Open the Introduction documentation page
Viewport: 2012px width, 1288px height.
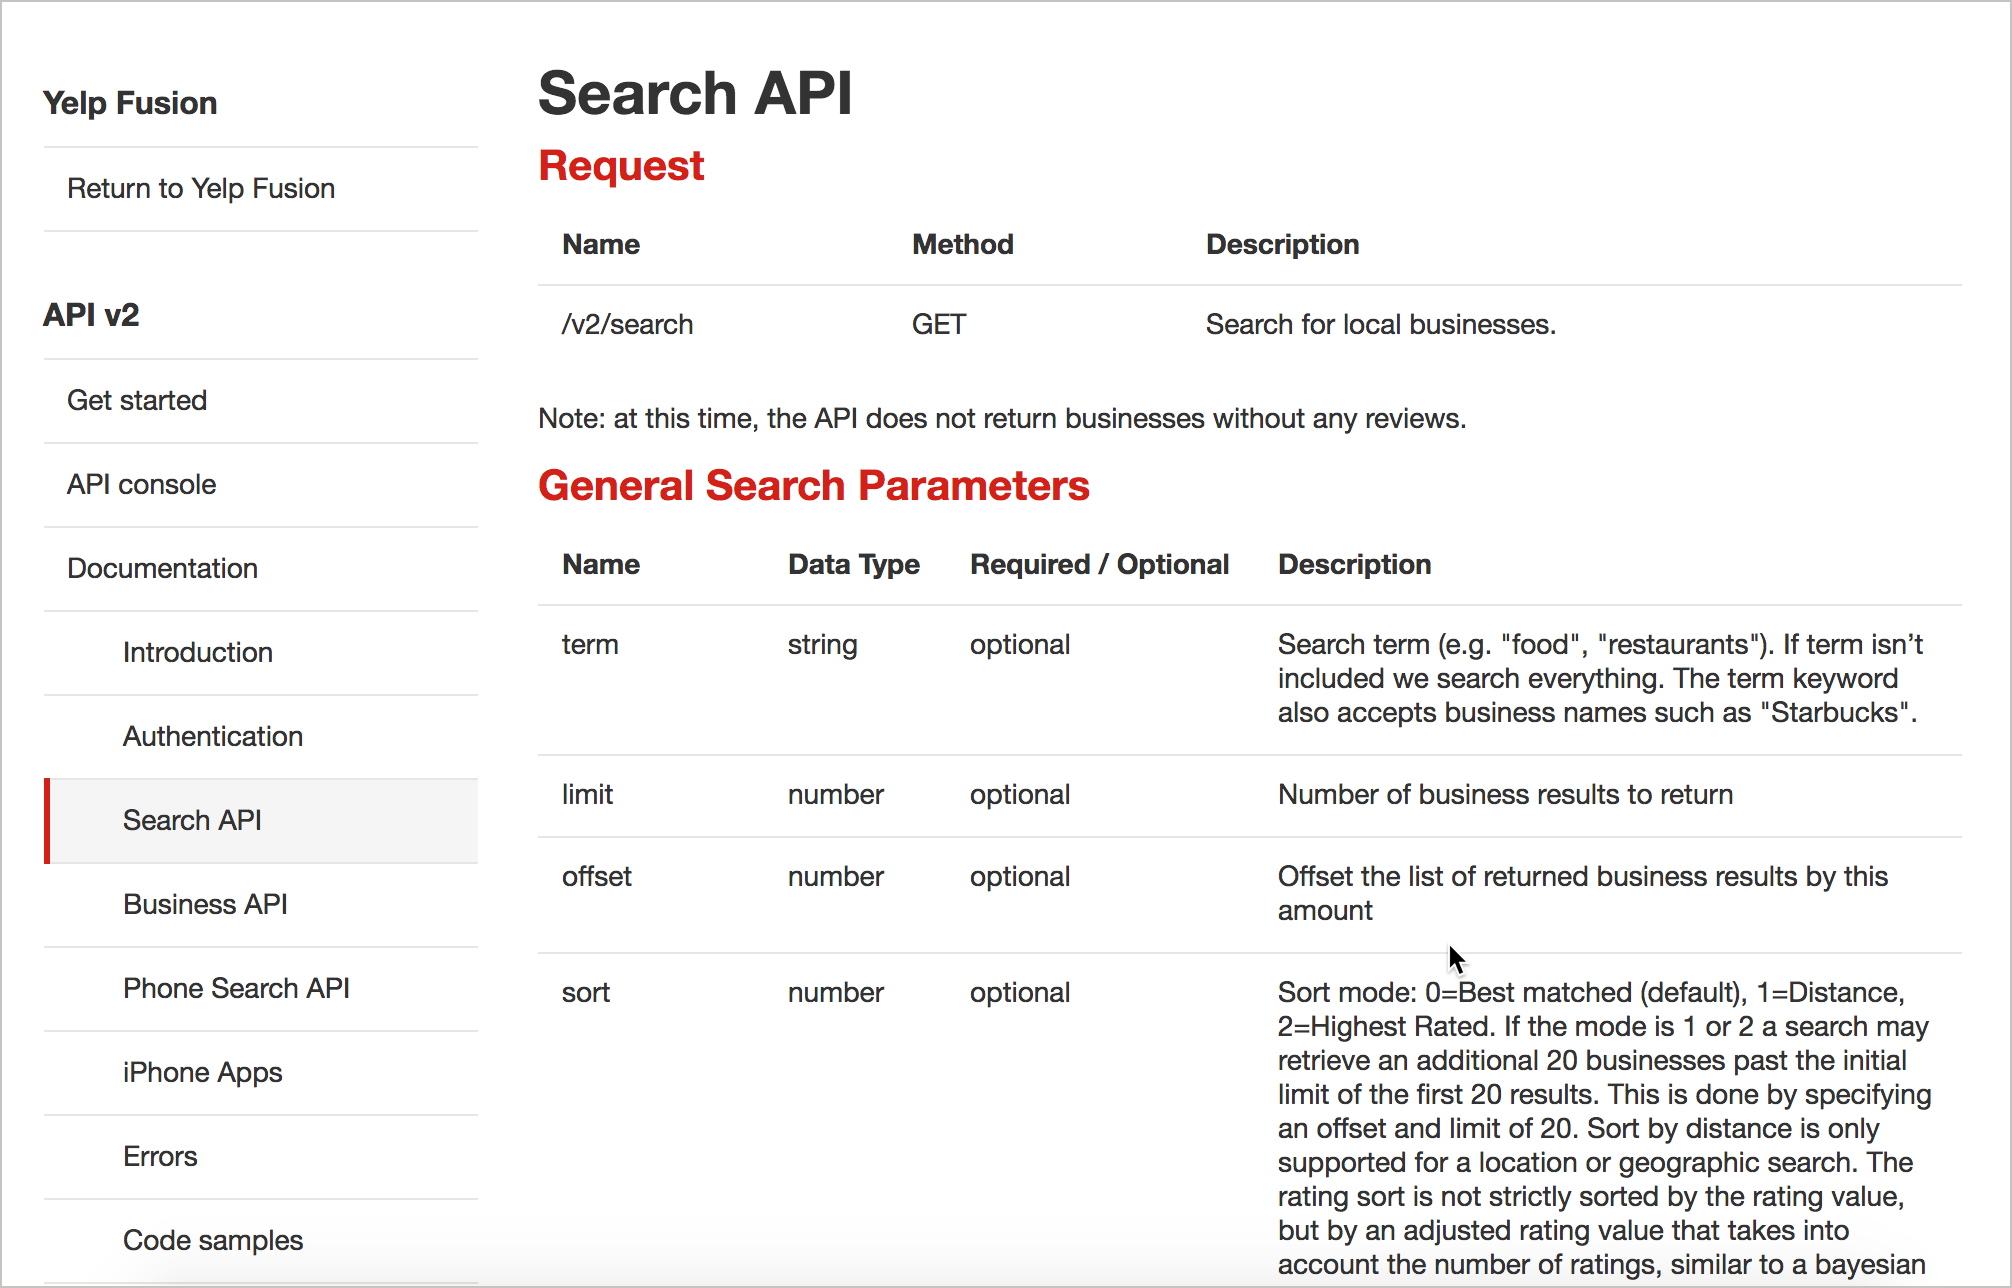point(197,652)
